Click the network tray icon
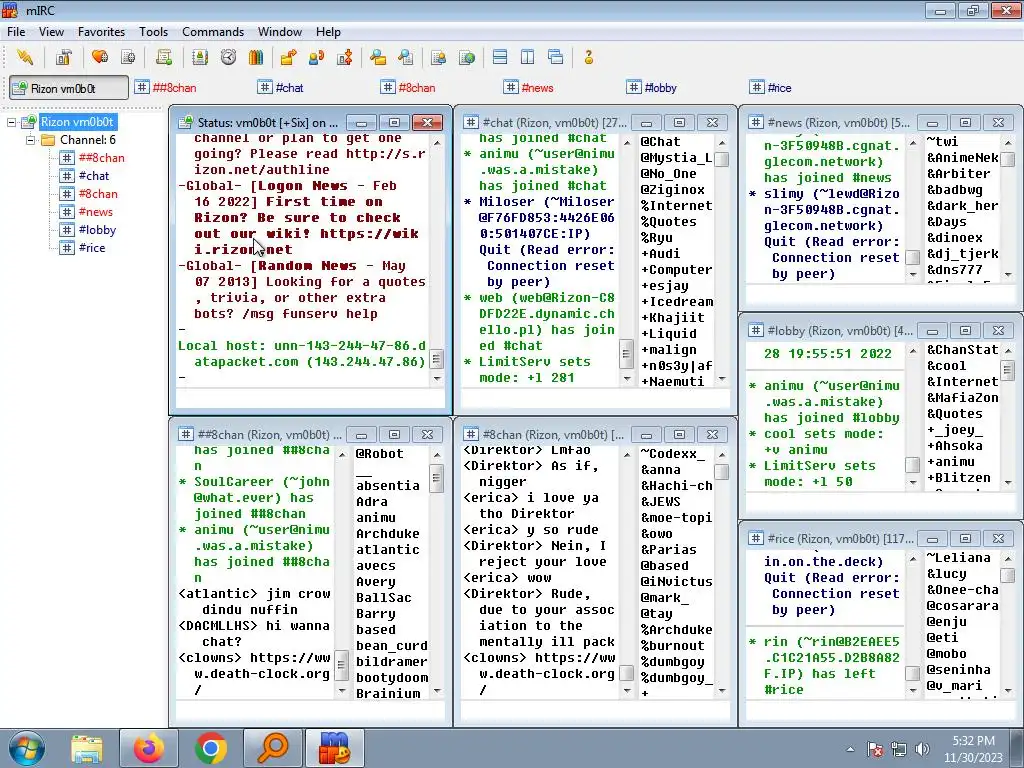The image size is (1024, 768). pos(899,749)
